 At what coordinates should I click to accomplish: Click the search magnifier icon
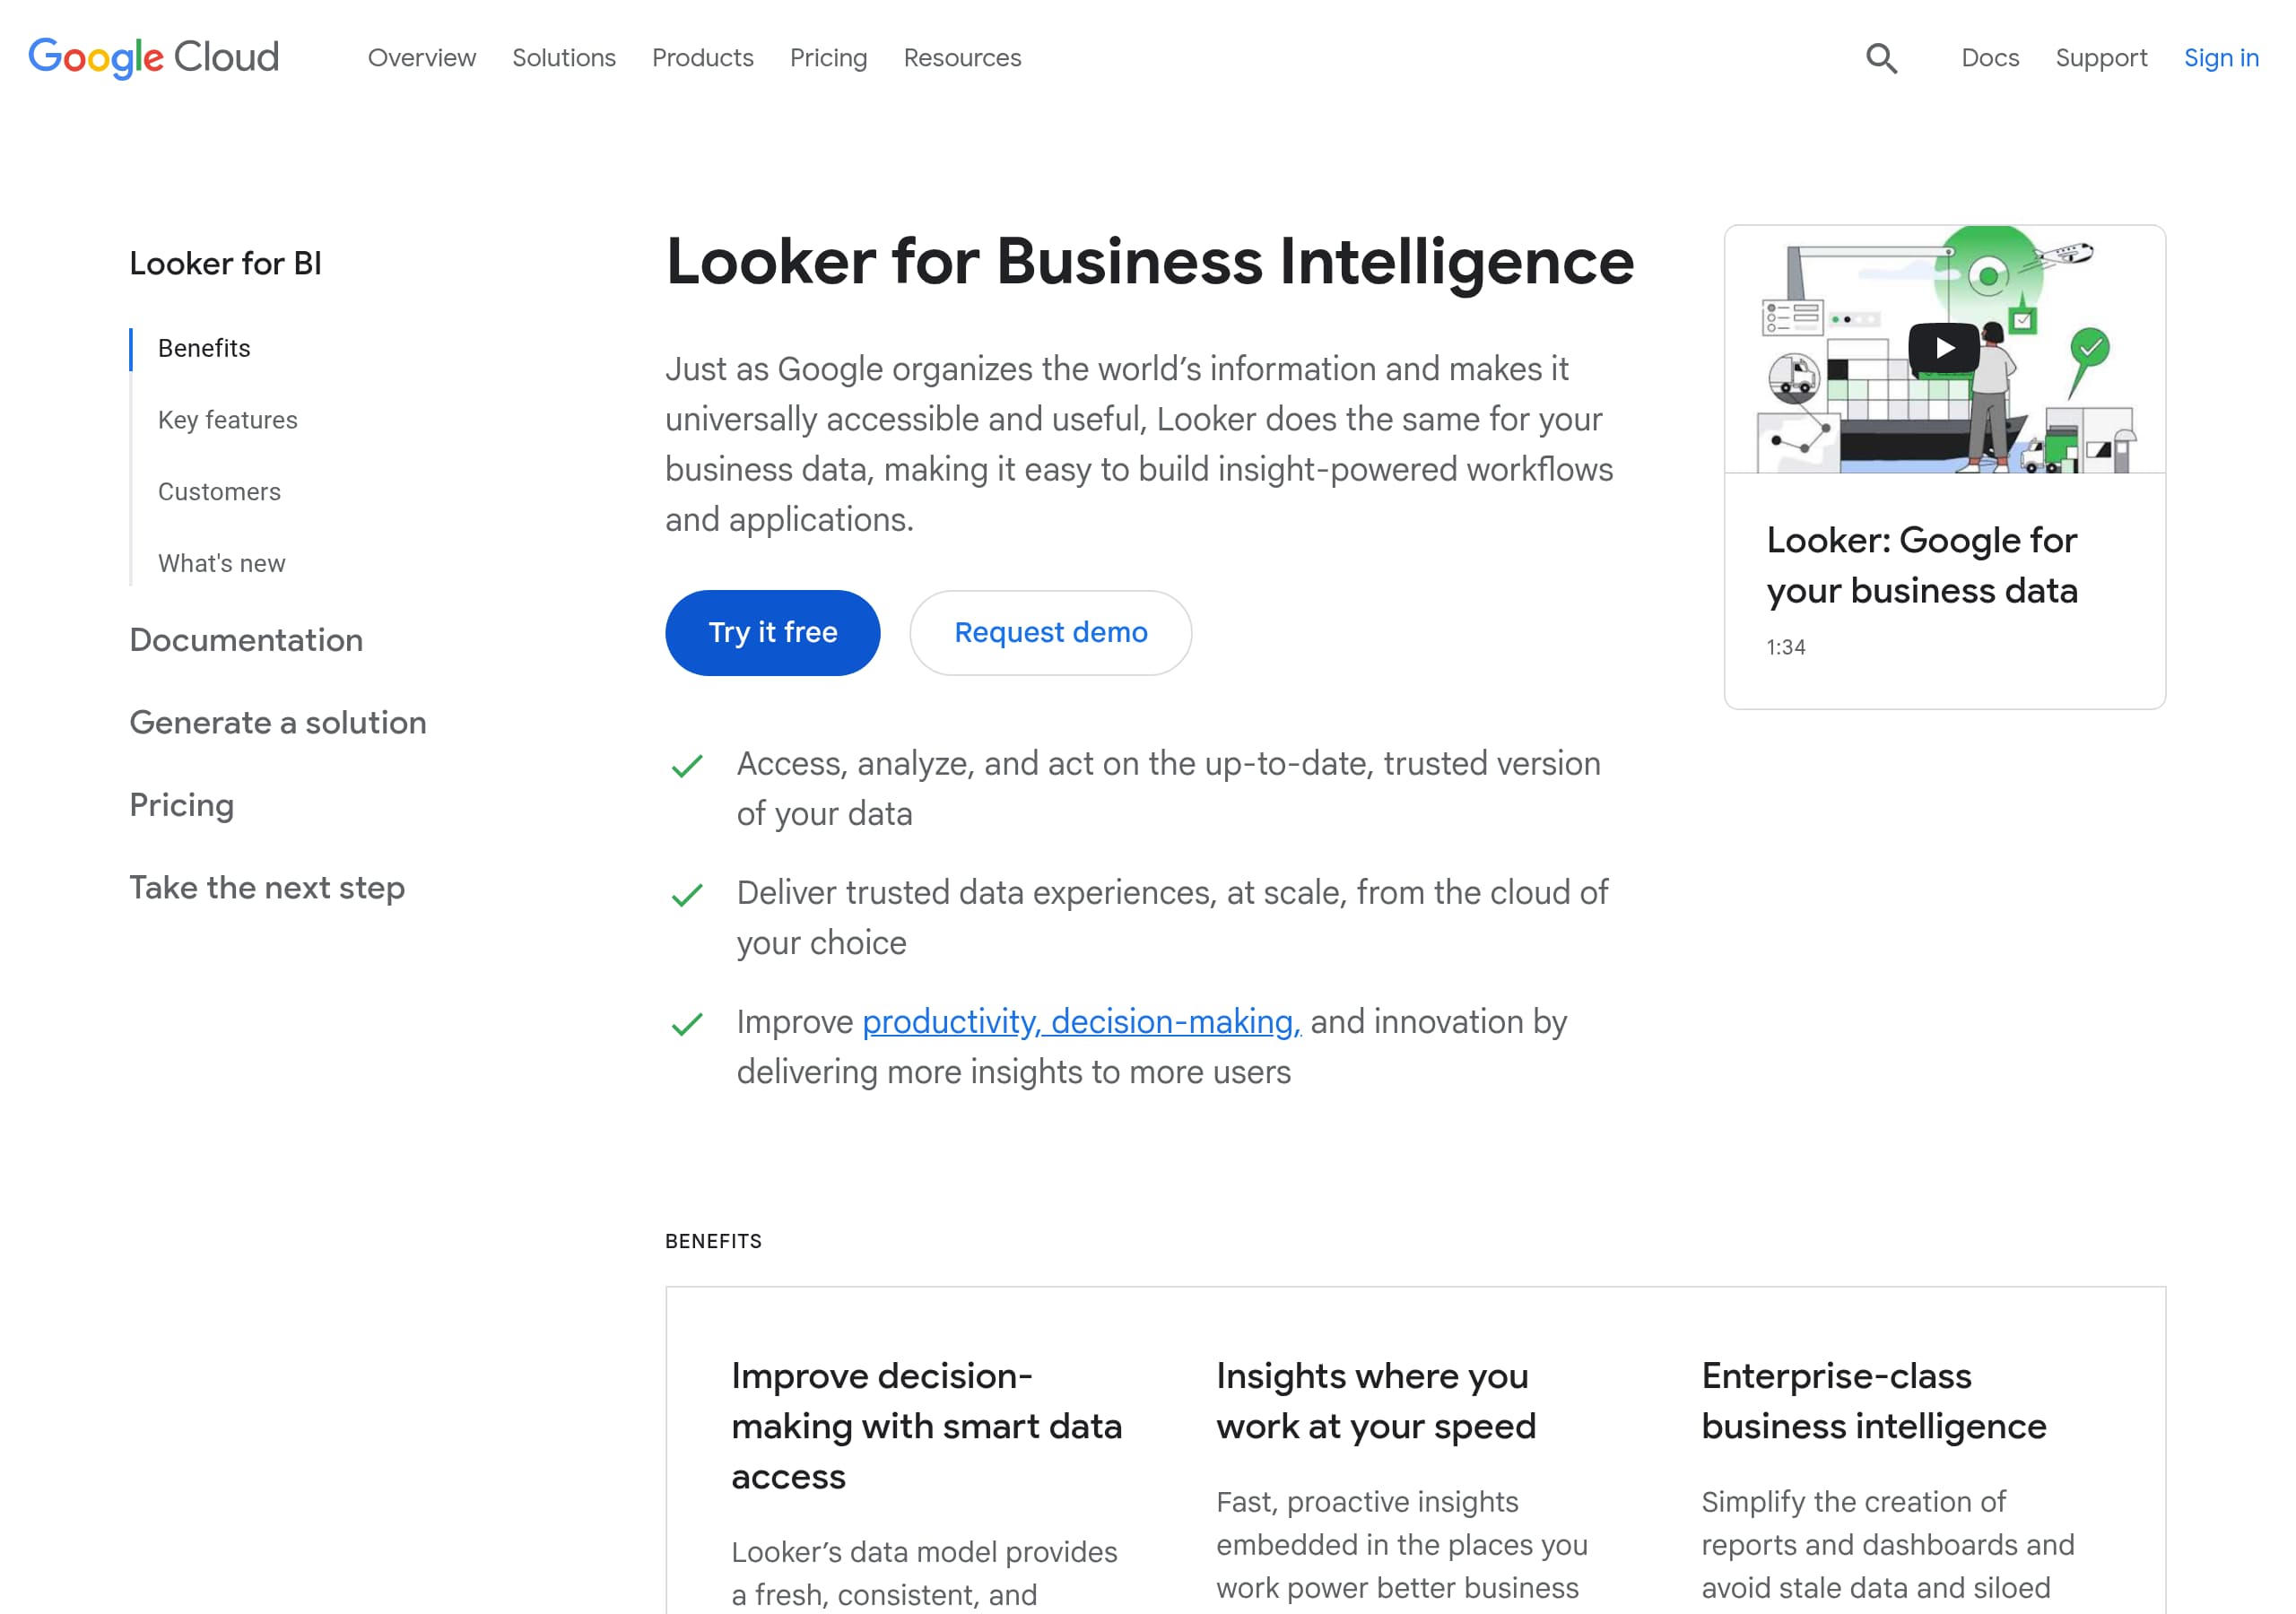point(1883,59)
